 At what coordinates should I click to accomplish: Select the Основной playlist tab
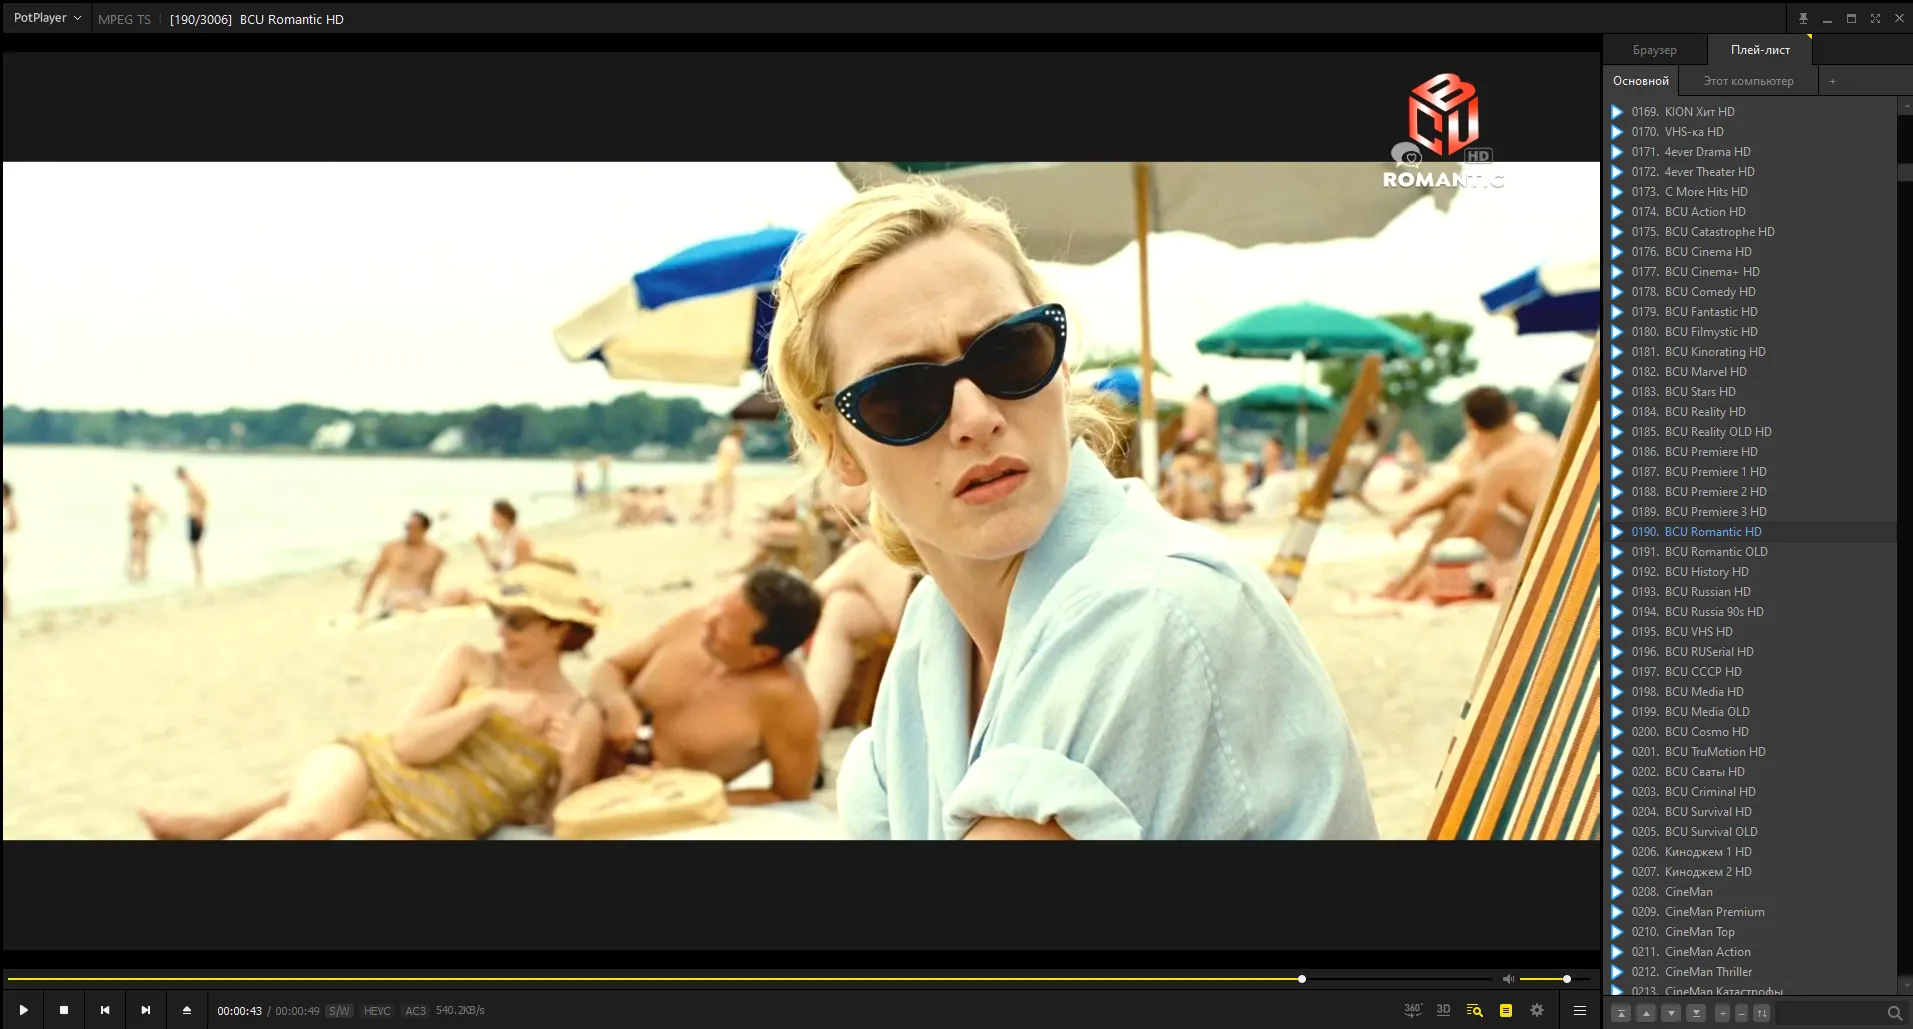point(1641,81)
